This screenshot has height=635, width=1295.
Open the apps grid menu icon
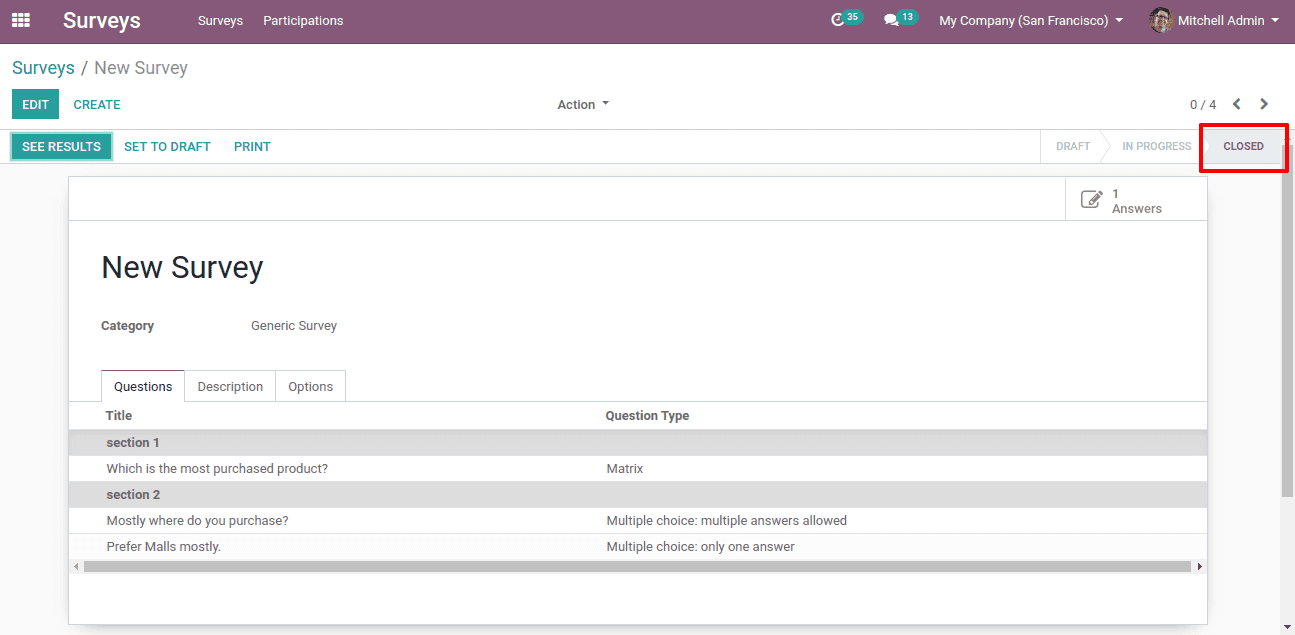pos(21,20)
